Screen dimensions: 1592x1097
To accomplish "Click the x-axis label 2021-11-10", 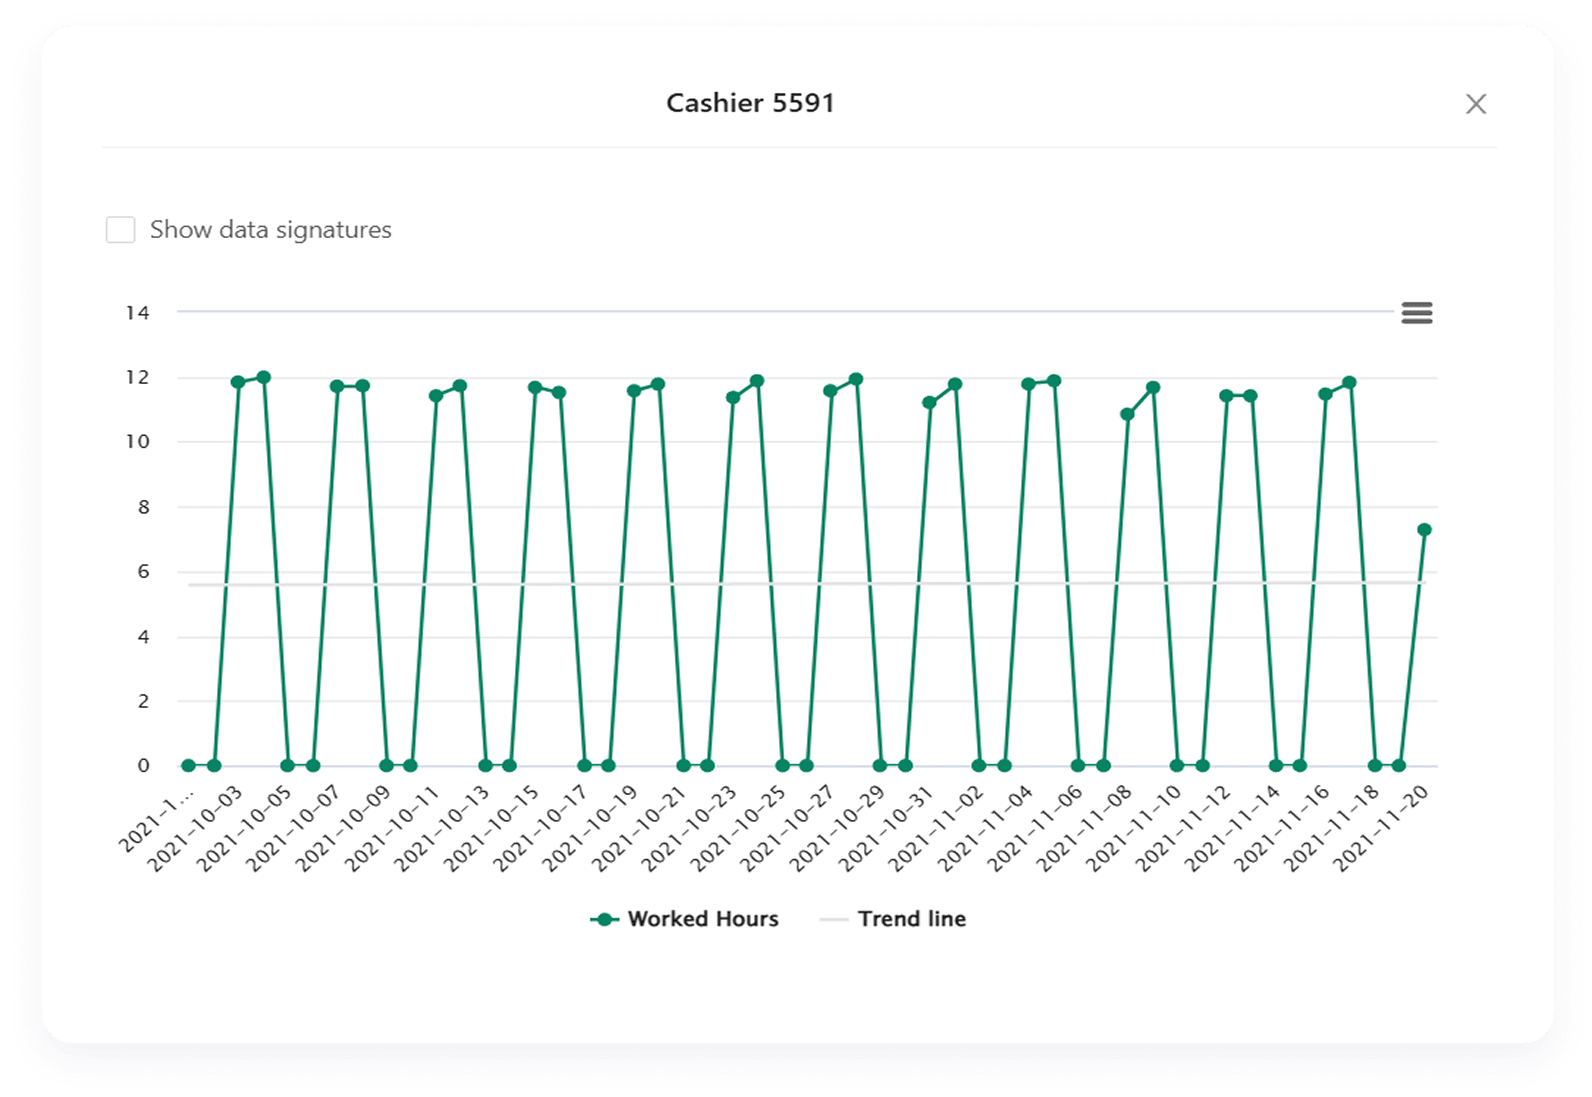I will 1135,829.
